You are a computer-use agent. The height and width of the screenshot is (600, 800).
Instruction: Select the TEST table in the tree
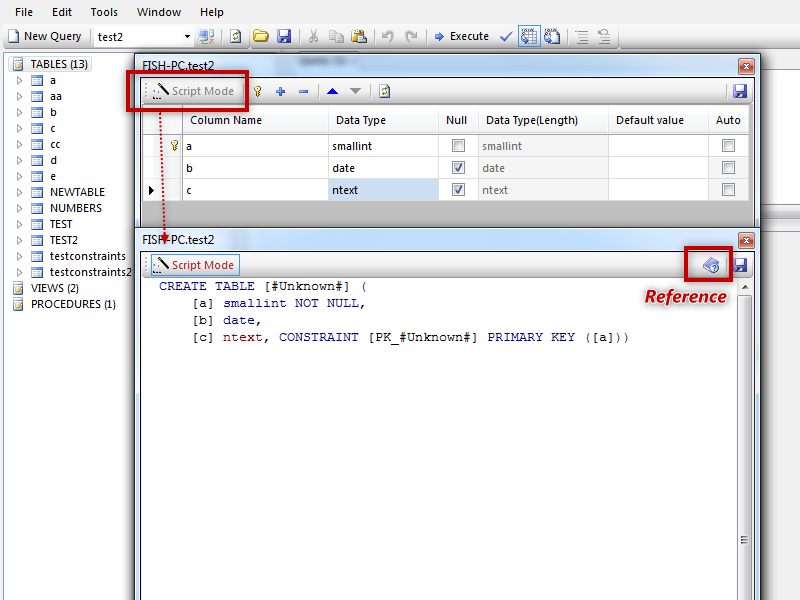(61, 224)
